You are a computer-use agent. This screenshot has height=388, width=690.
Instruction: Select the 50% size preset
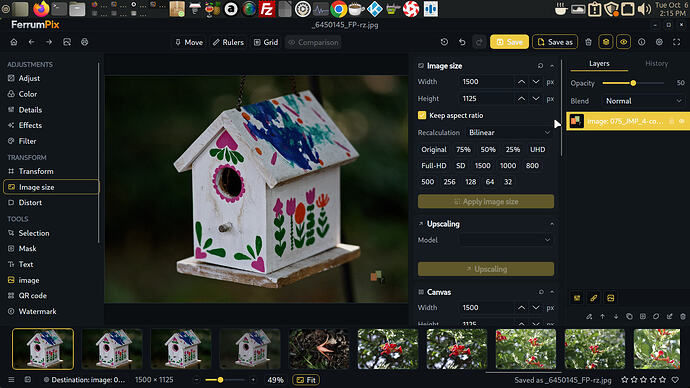click(488, 150)
